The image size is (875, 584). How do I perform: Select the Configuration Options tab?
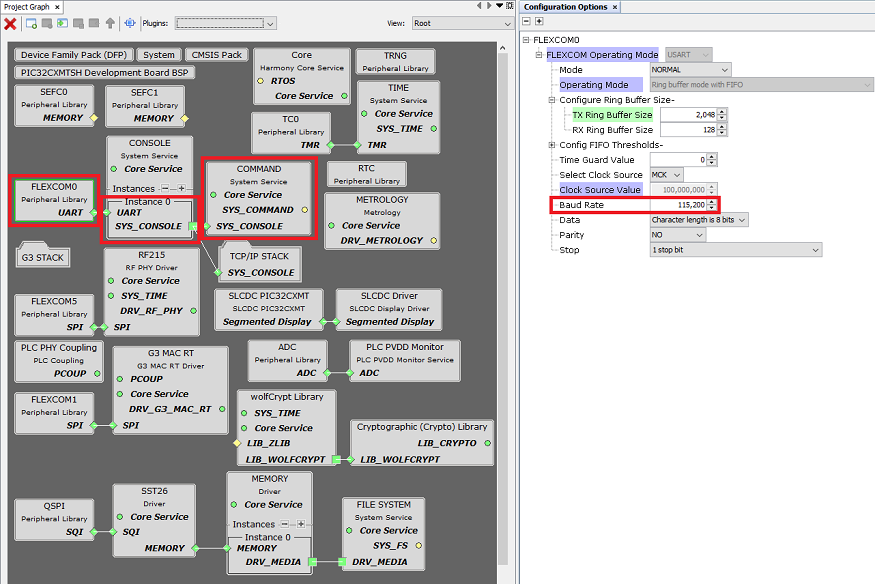coord(565,7)
